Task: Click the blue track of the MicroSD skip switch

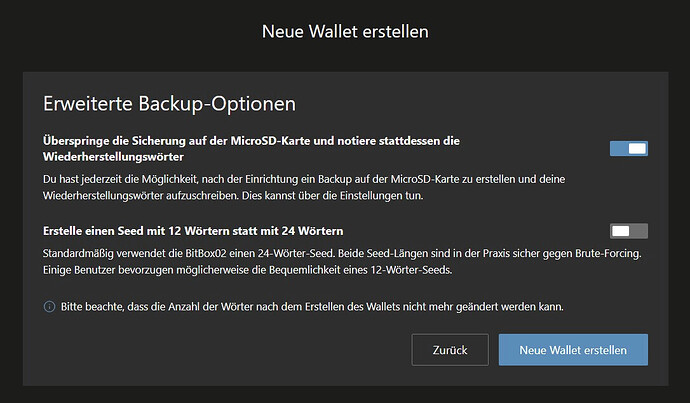Action: click(618, 149)
